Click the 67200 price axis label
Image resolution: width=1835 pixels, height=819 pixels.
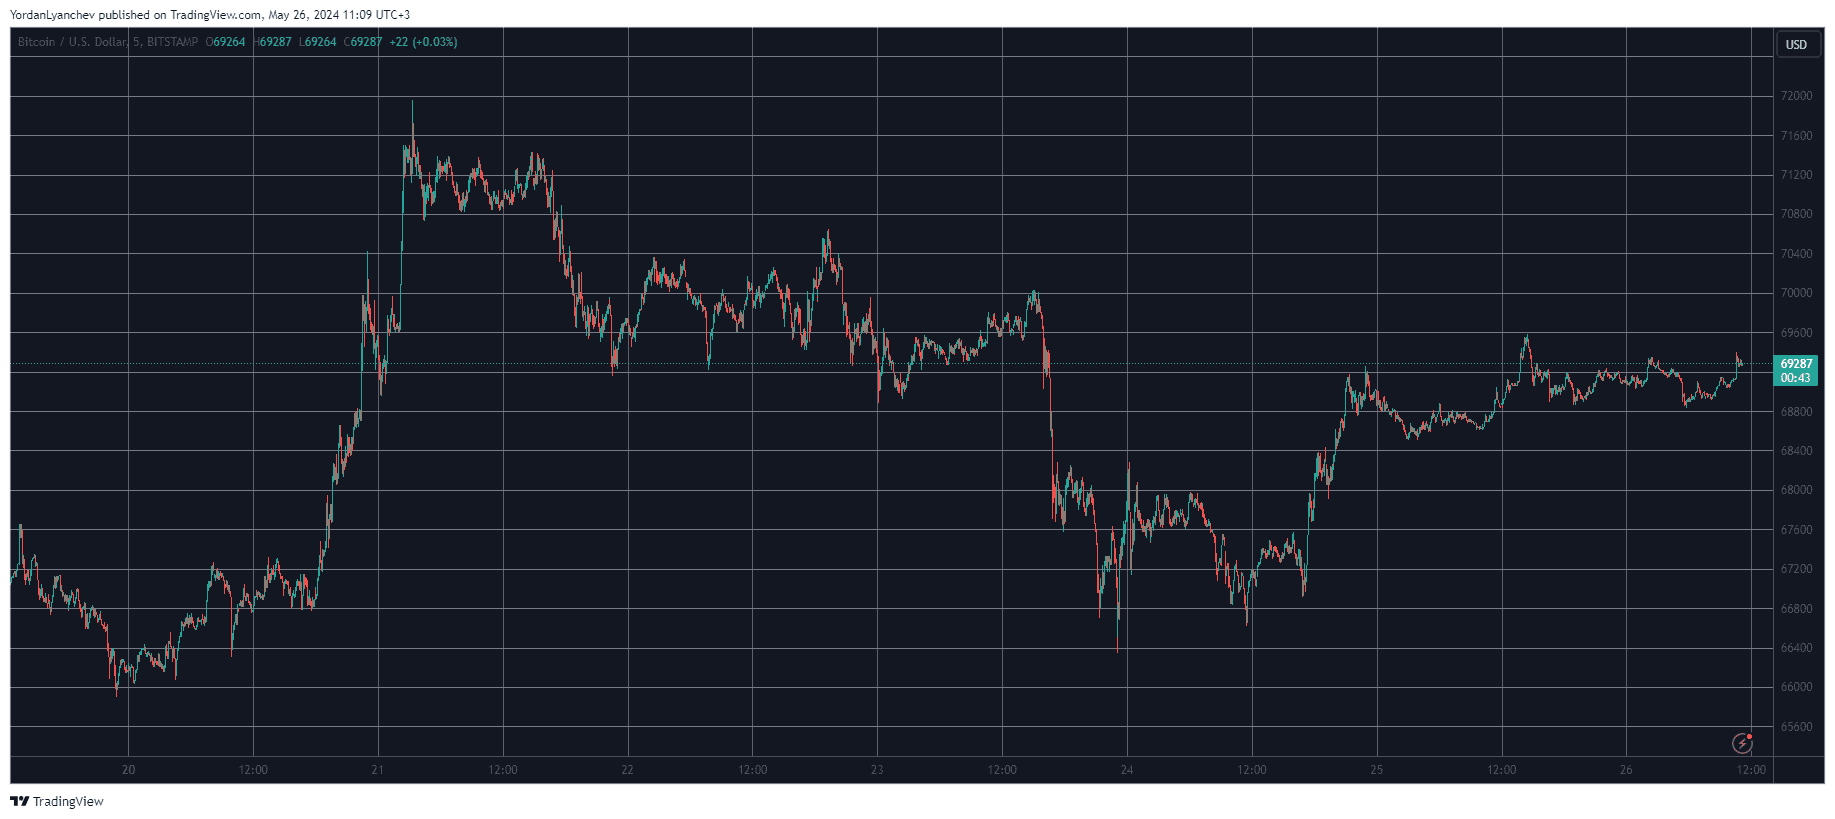click(1796, 569)
